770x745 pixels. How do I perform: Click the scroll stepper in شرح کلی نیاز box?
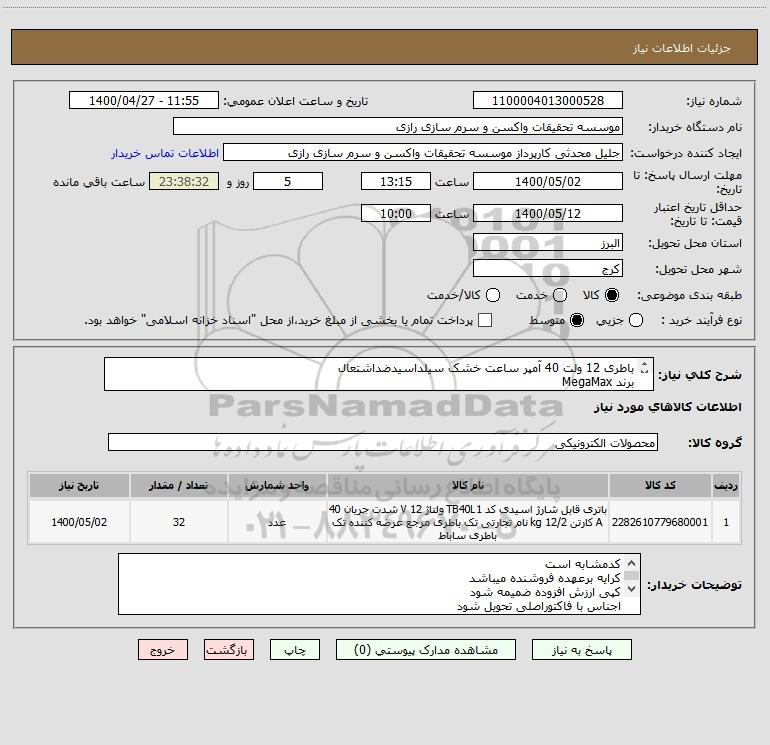tap(644, 367)
